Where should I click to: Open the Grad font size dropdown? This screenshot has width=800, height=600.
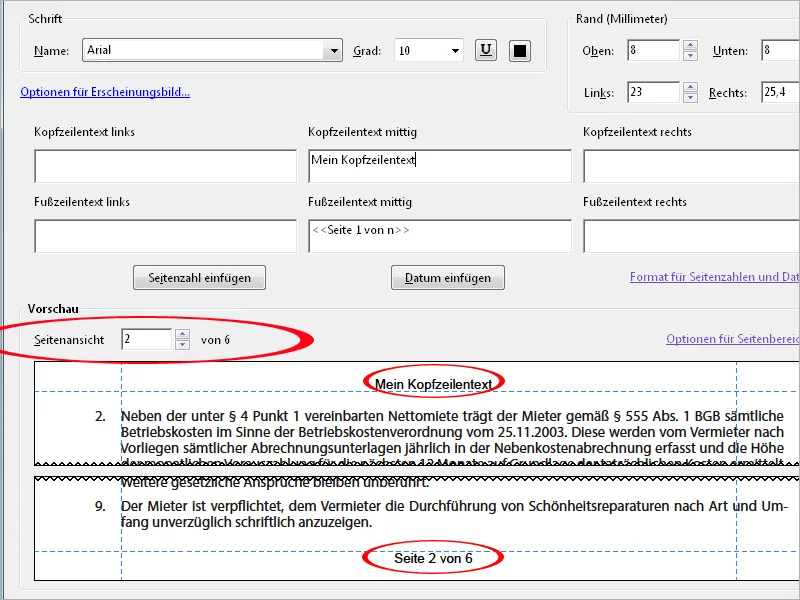point(455,51)
